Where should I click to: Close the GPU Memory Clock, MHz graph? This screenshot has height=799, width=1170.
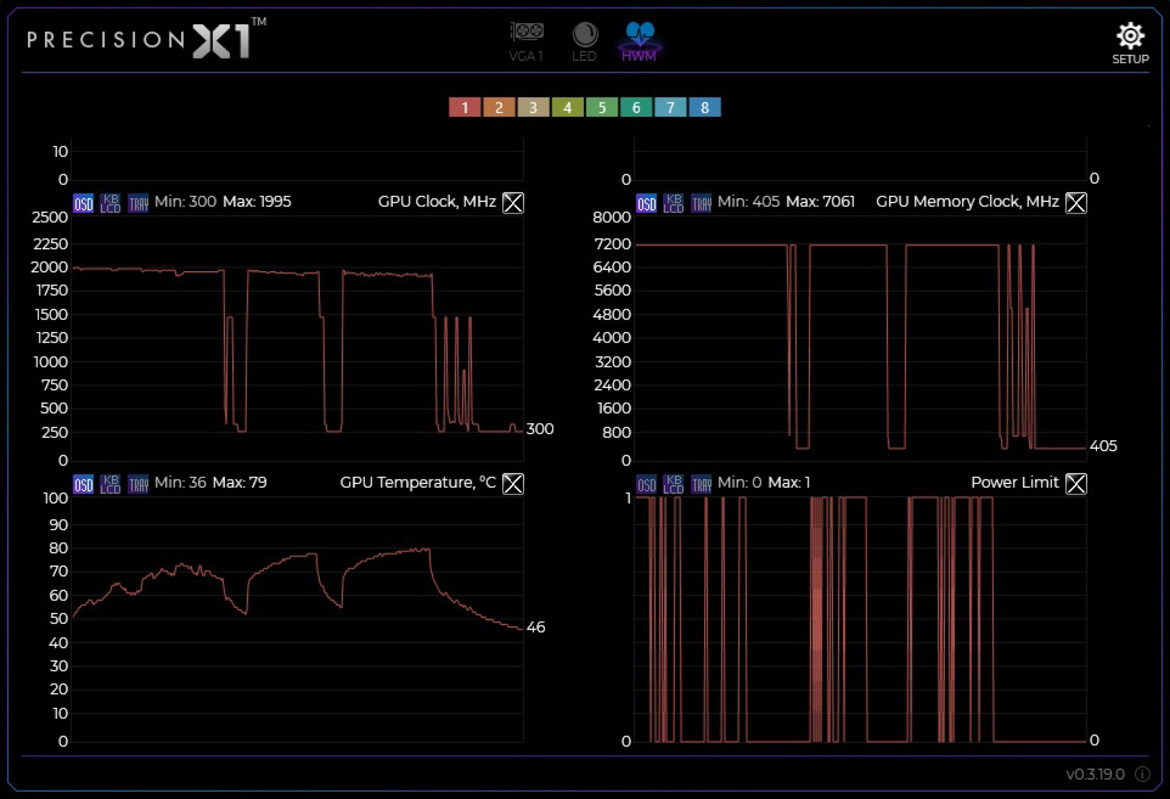pyautogui.click(x=1076, y=203)
